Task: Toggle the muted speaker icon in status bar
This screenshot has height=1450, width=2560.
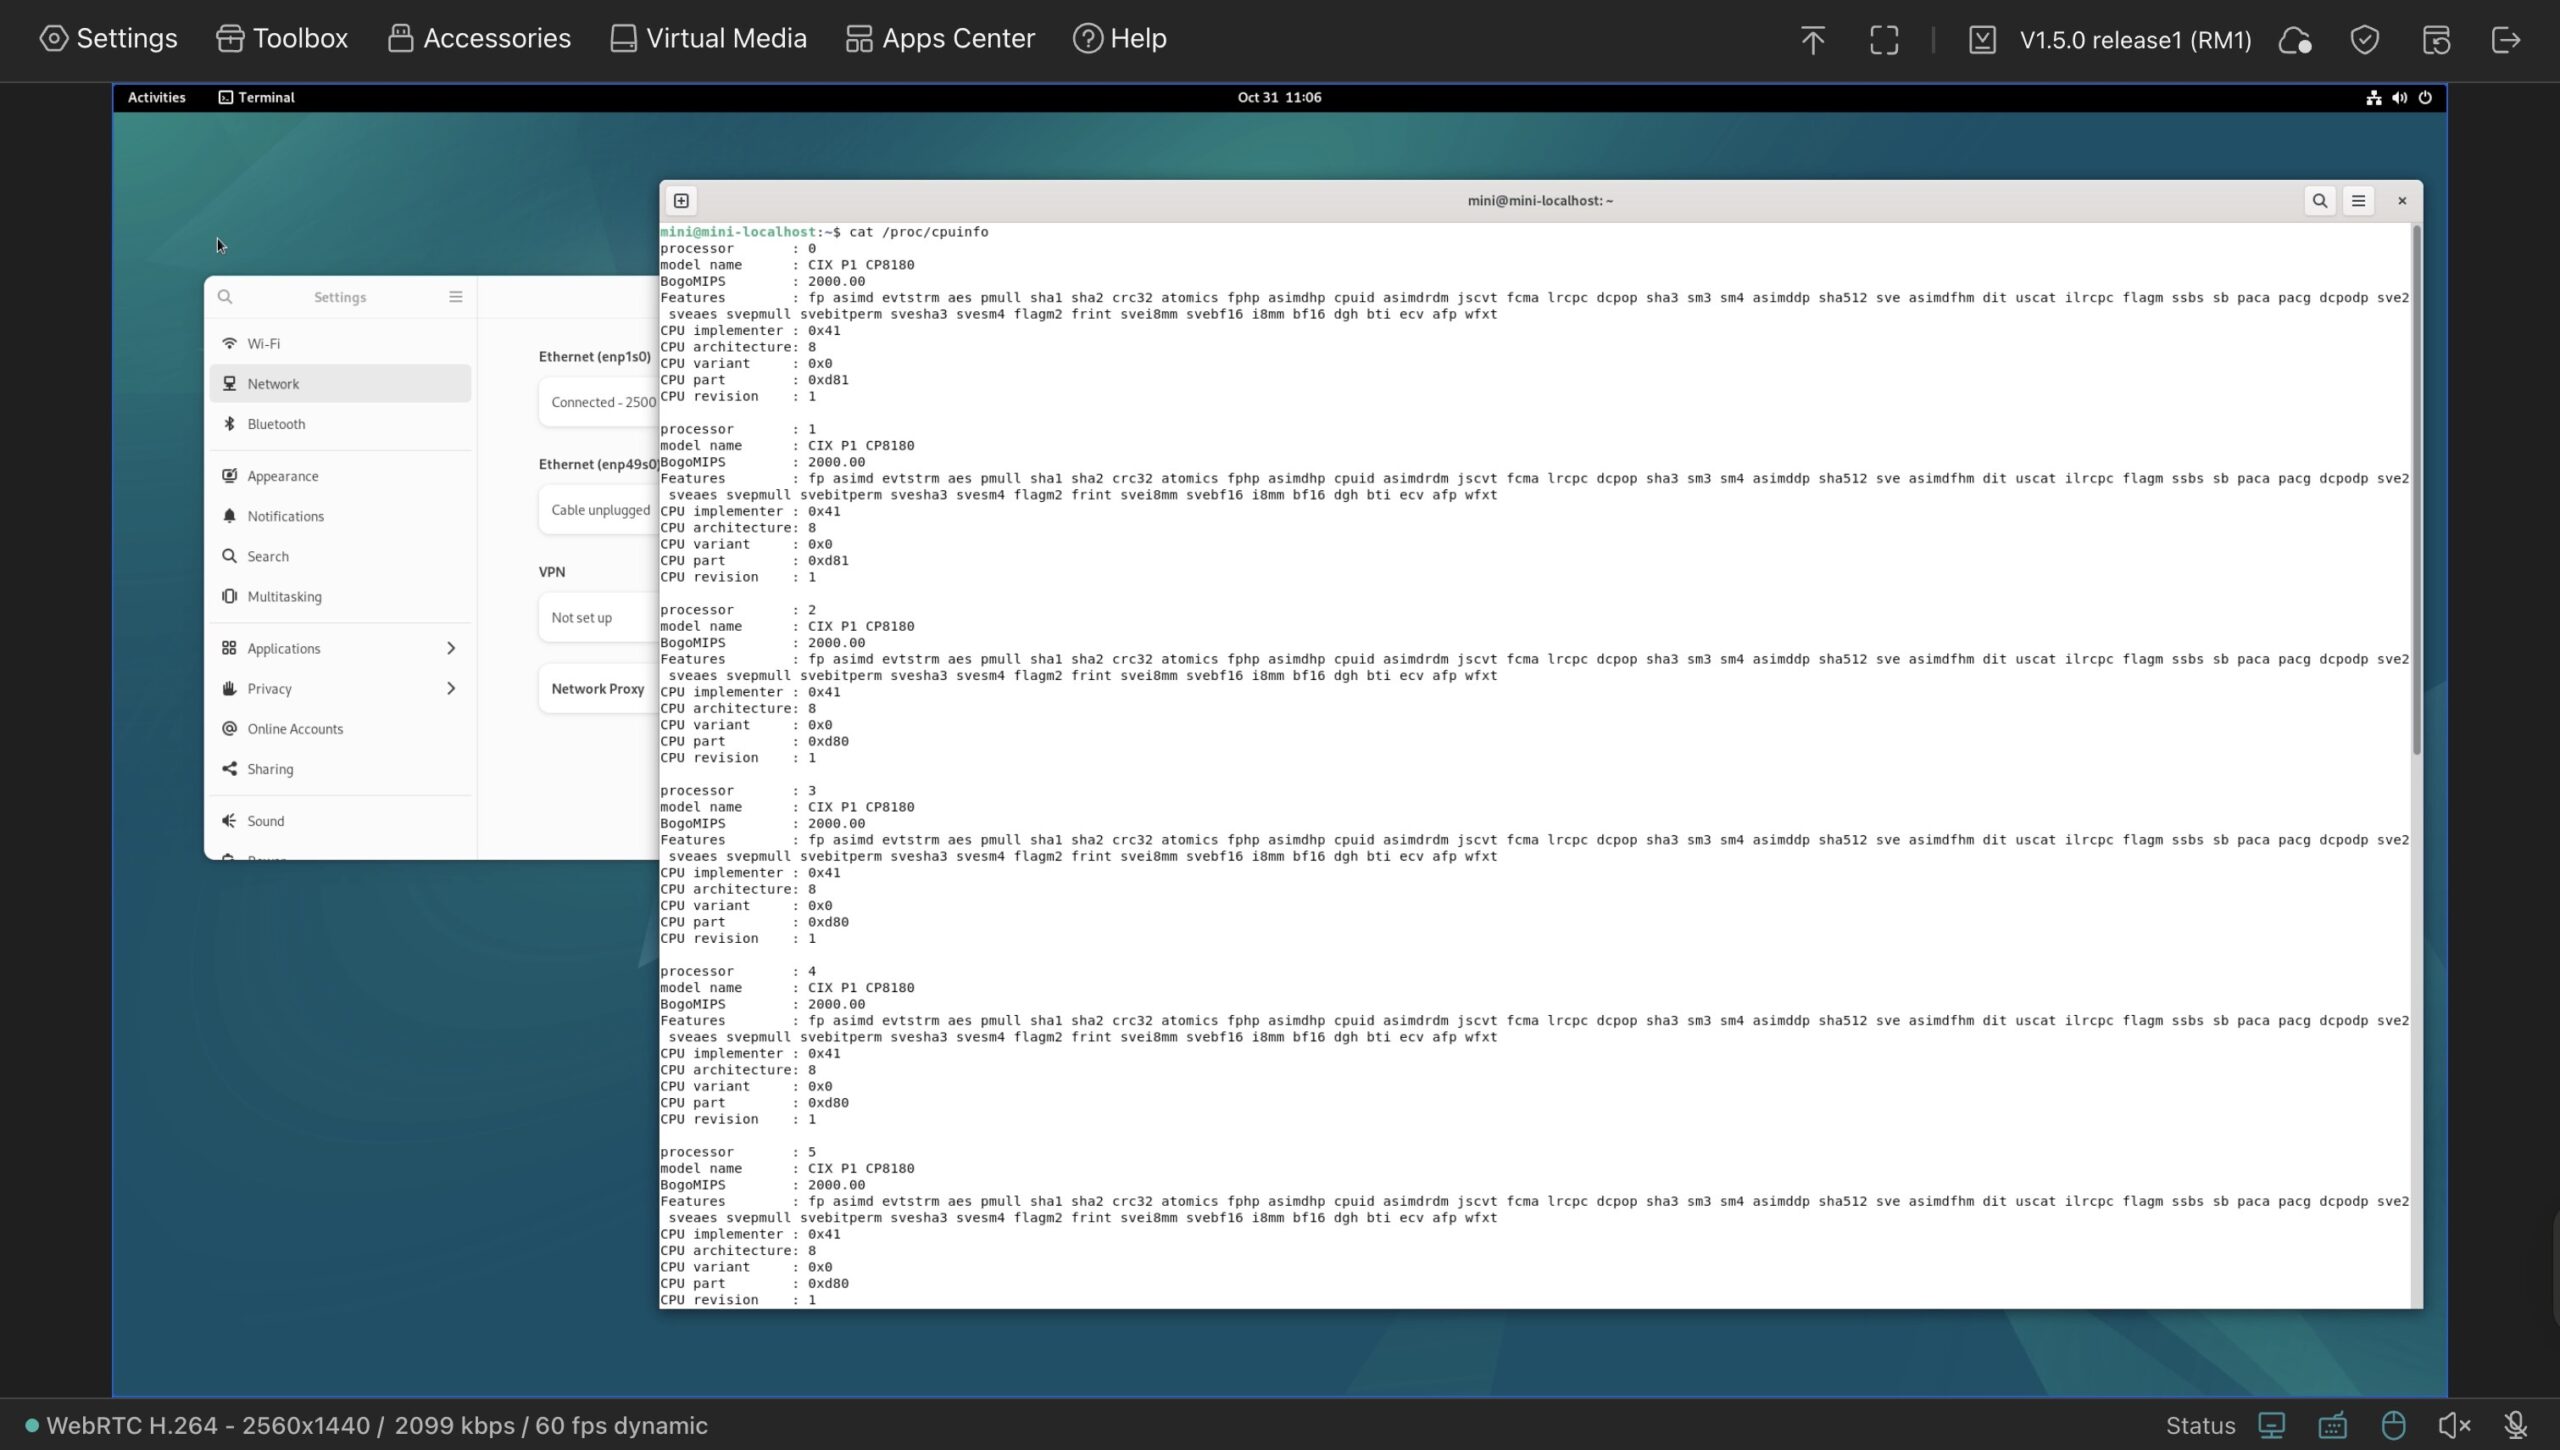Action: tap(2454, 1425)
